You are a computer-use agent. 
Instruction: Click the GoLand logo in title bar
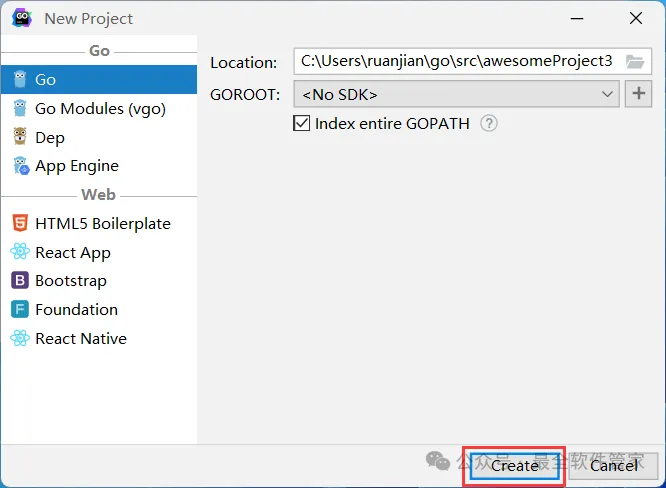(22, 18)
